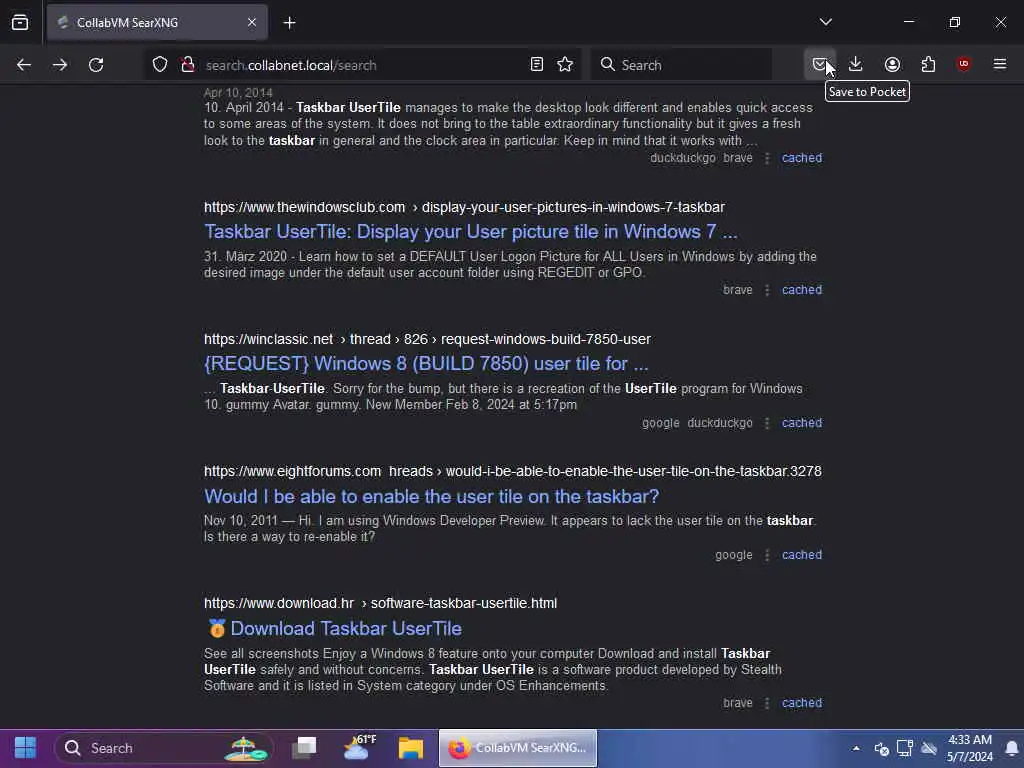Click the address bar URL field
The width and height of the screenshot is (1024, 768).
point(362,65)
